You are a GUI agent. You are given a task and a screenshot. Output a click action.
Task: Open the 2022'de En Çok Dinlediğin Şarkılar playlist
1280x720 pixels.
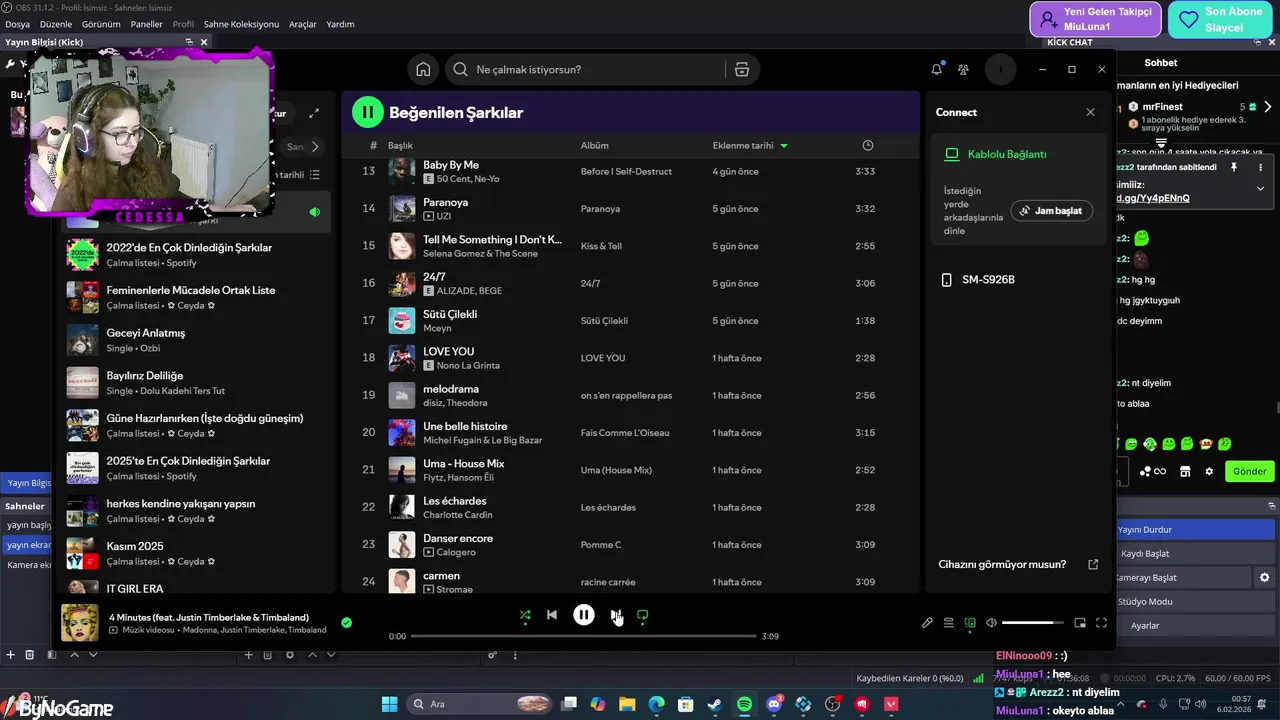[196, 254]
